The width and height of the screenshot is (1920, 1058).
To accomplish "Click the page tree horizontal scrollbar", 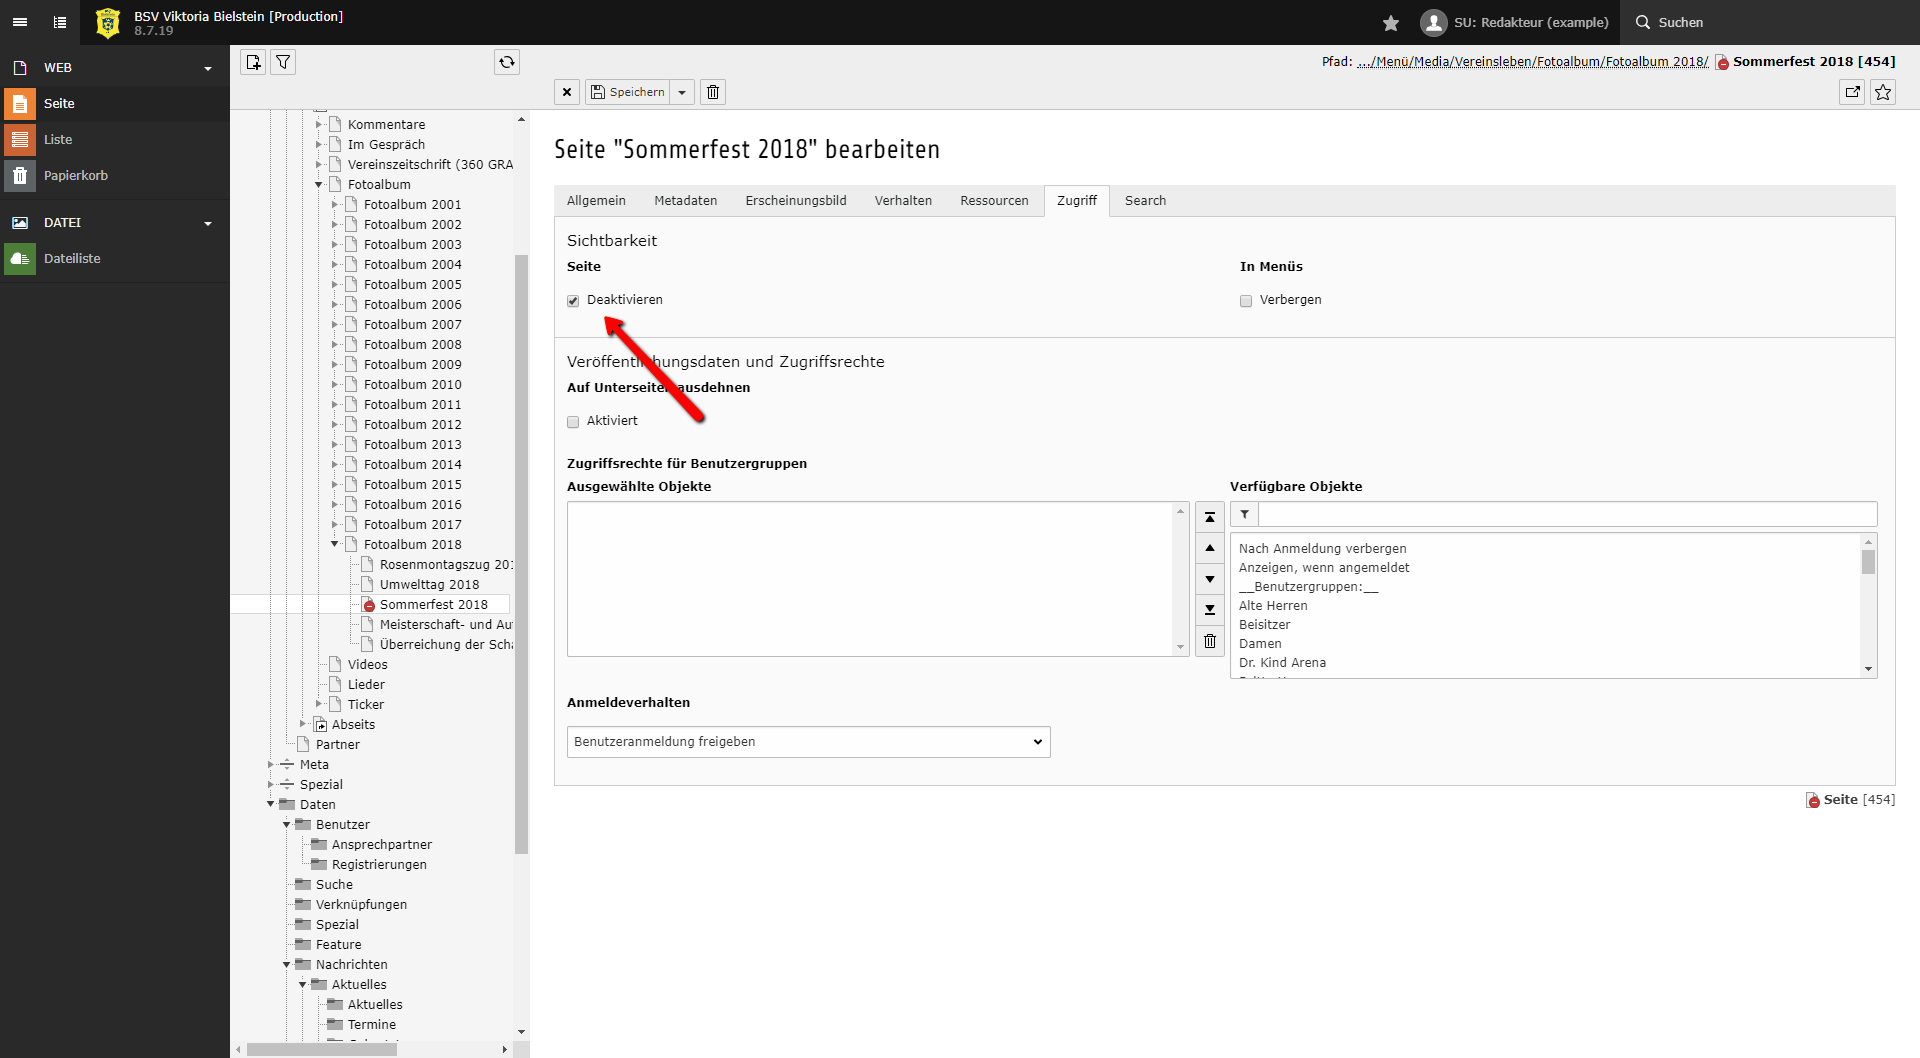I will (322, 1049).
